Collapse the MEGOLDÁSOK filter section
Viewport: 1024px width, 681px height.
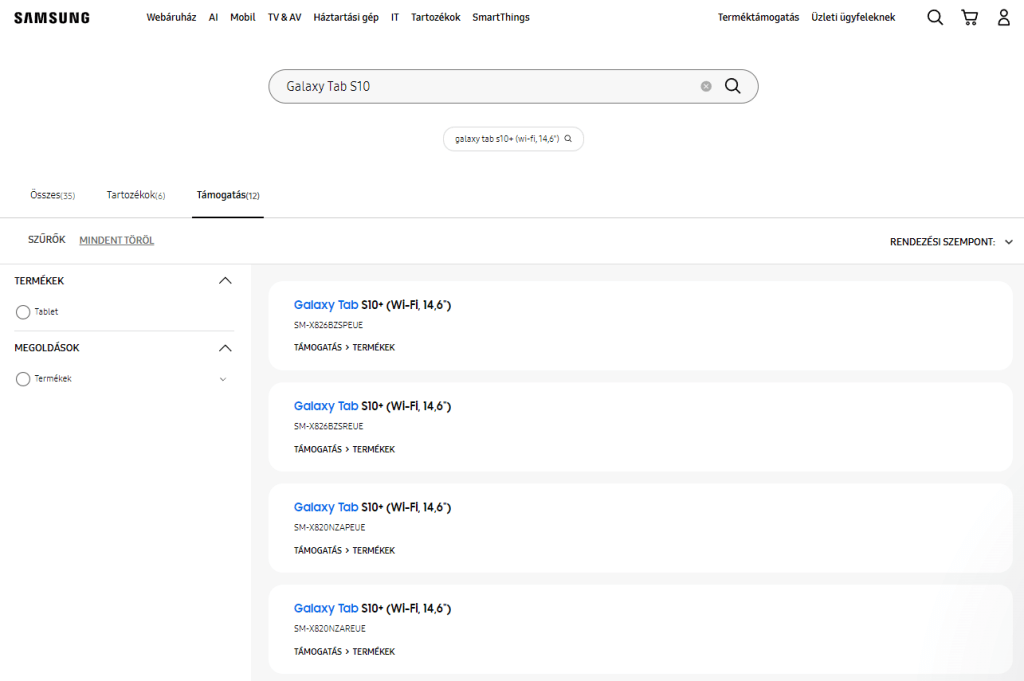click(x=225, y=348)
